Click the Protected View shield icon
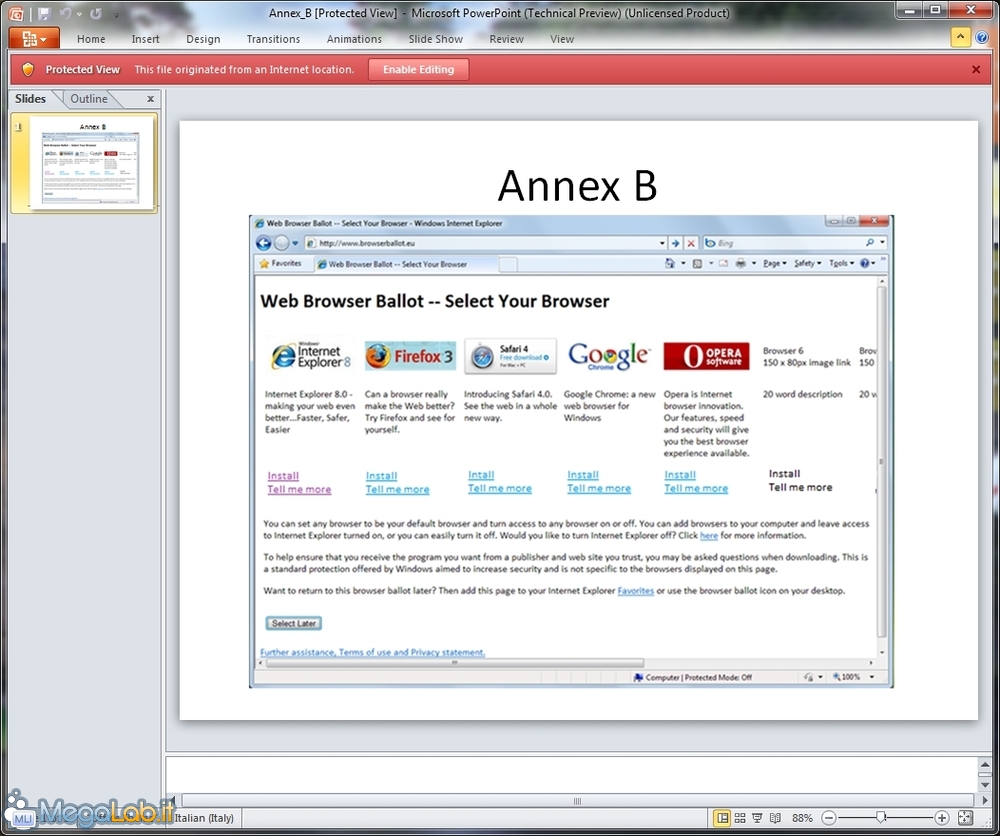Image resolution: width=1000 pixels, height=836 pixels. pos(28,70)
